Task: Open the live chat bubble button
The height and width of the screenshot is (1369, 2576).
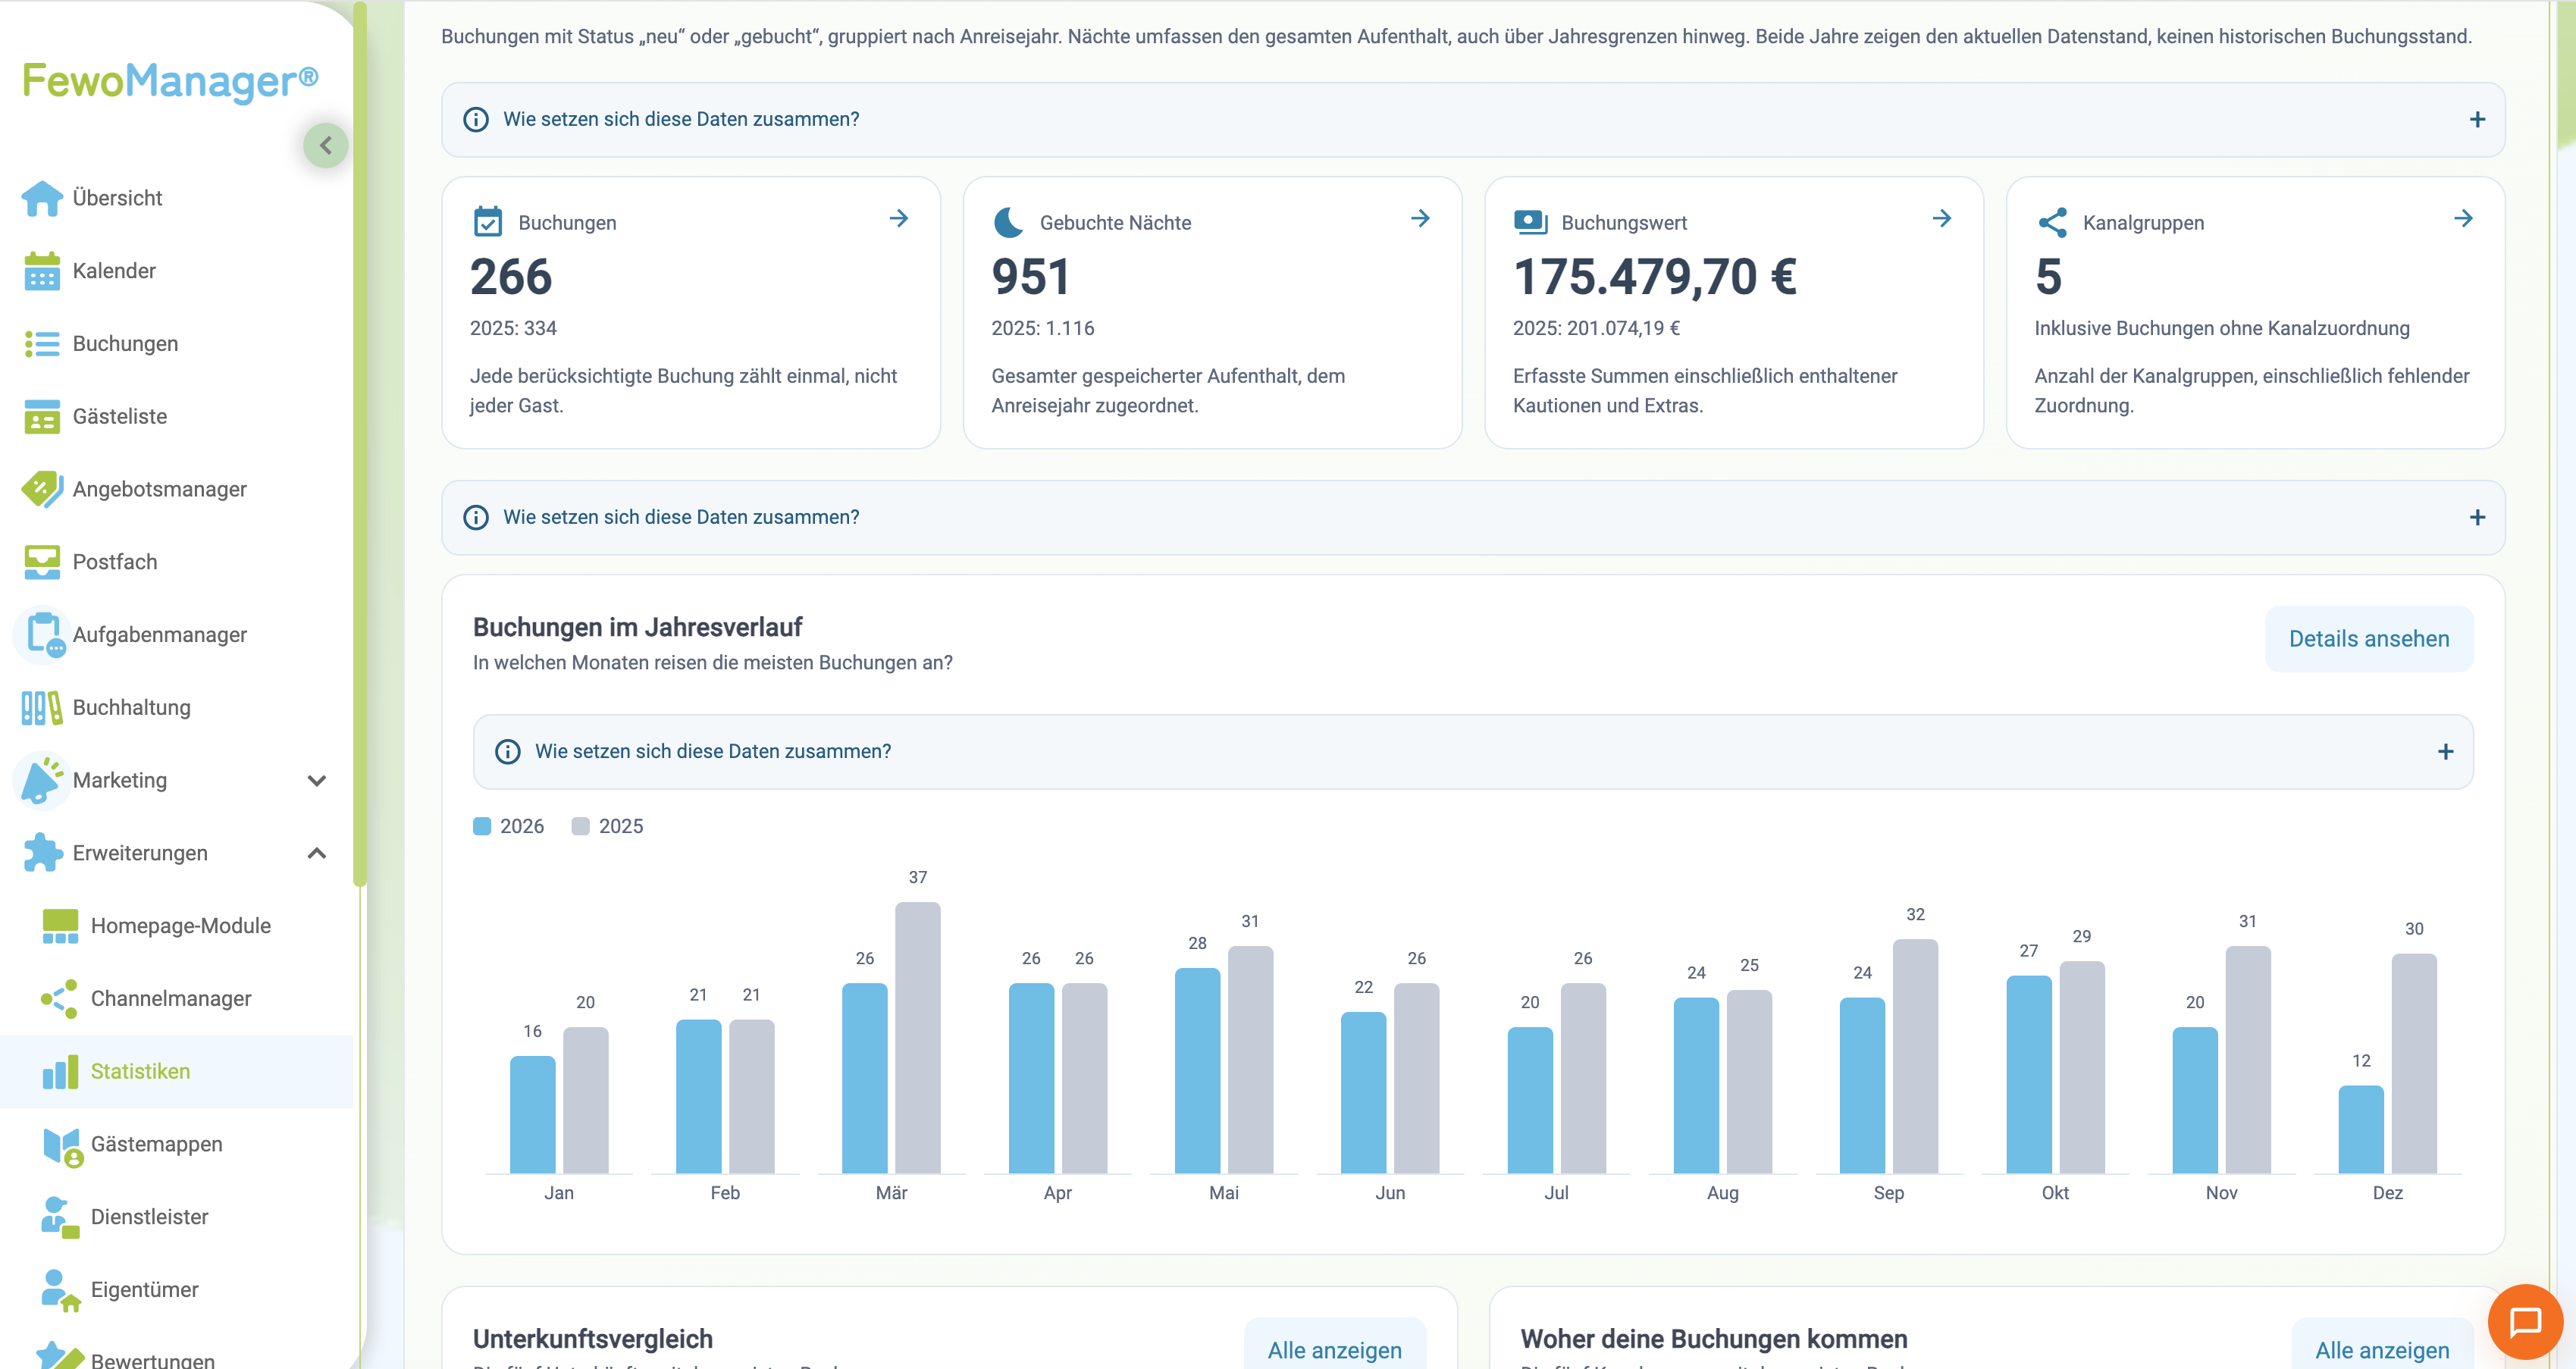Action: tap(2525, 1322)
